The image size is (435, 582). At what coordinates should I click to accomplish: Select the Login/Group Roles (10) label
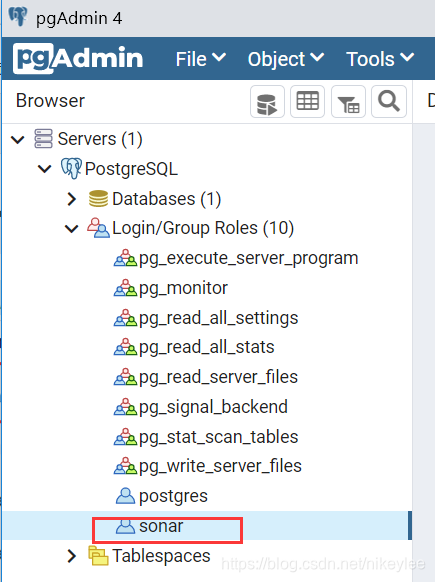click(203, 228)
